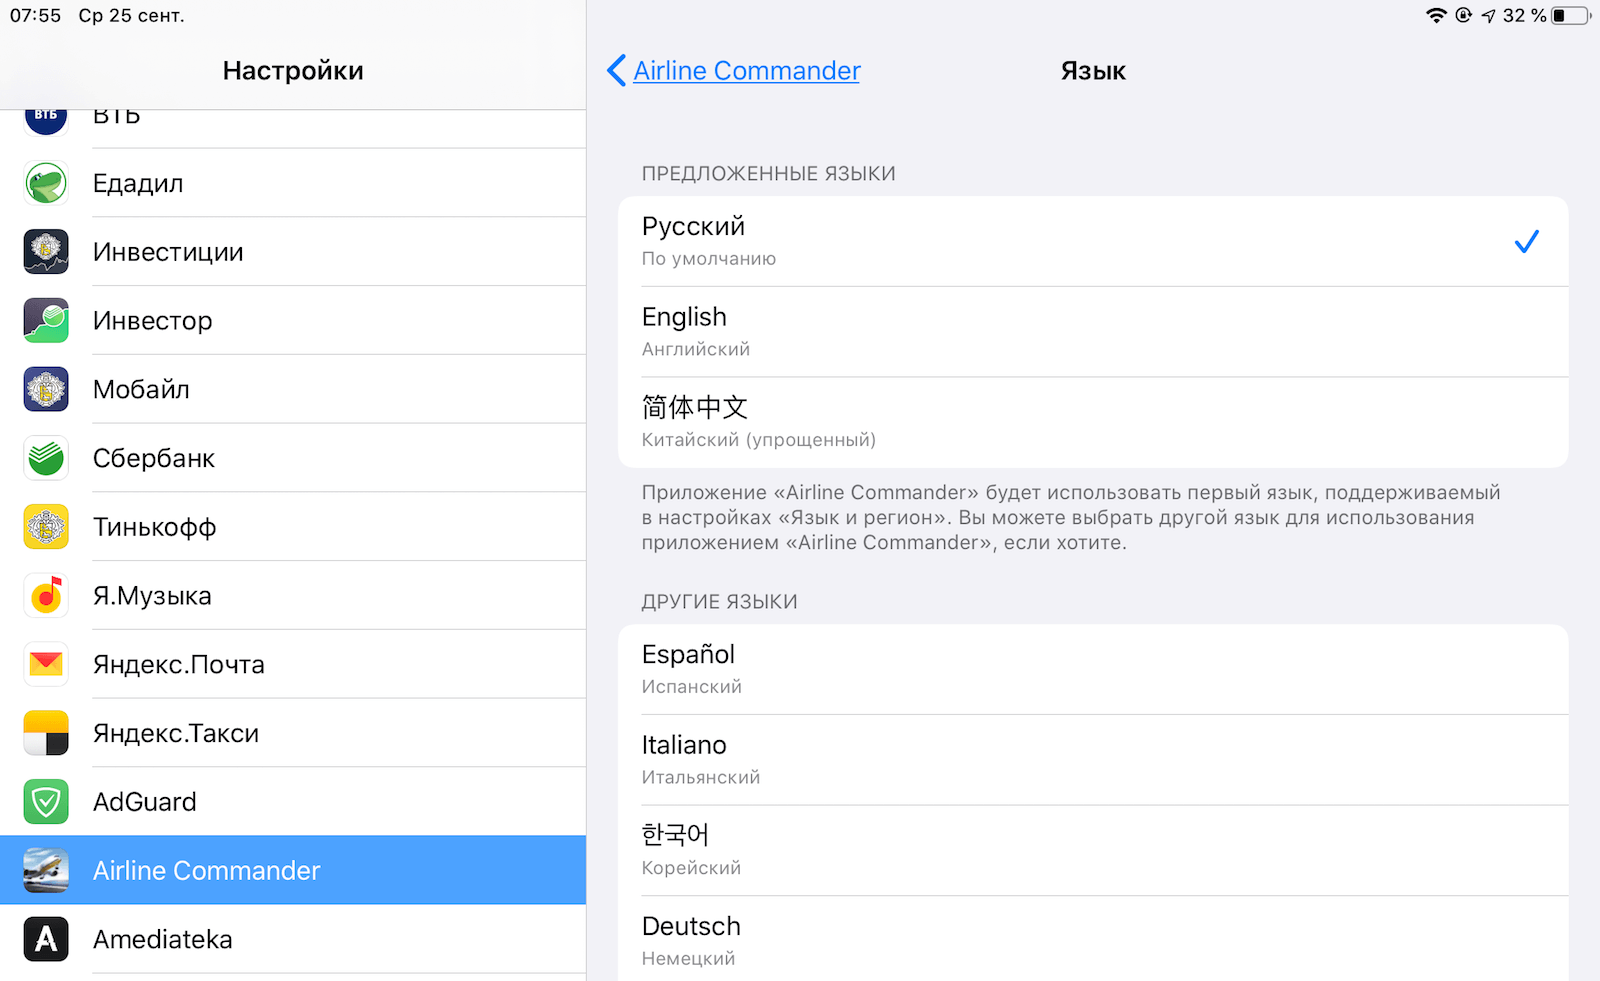Choose Italiano language row

pyautogui.click(x=1092, y=759)
